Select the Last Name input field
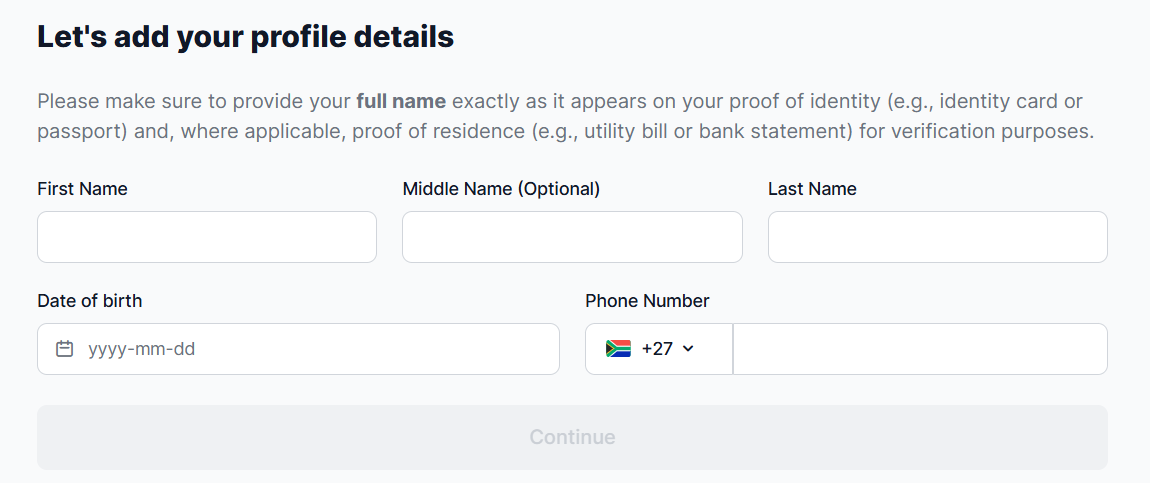The image size is (1150, 483). click(x=937, y=237)
